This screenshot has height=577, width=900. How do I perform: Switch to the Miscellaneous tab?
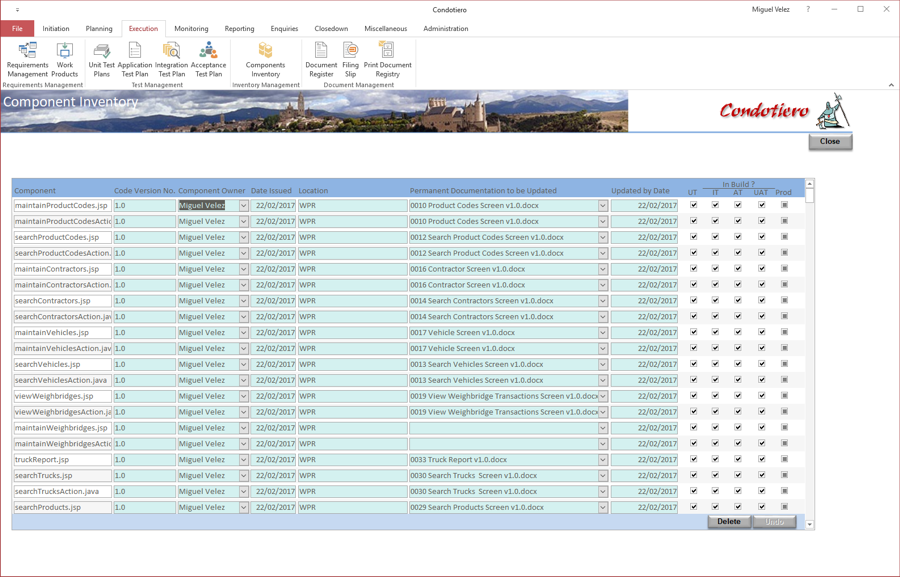[x=386, y=29]
